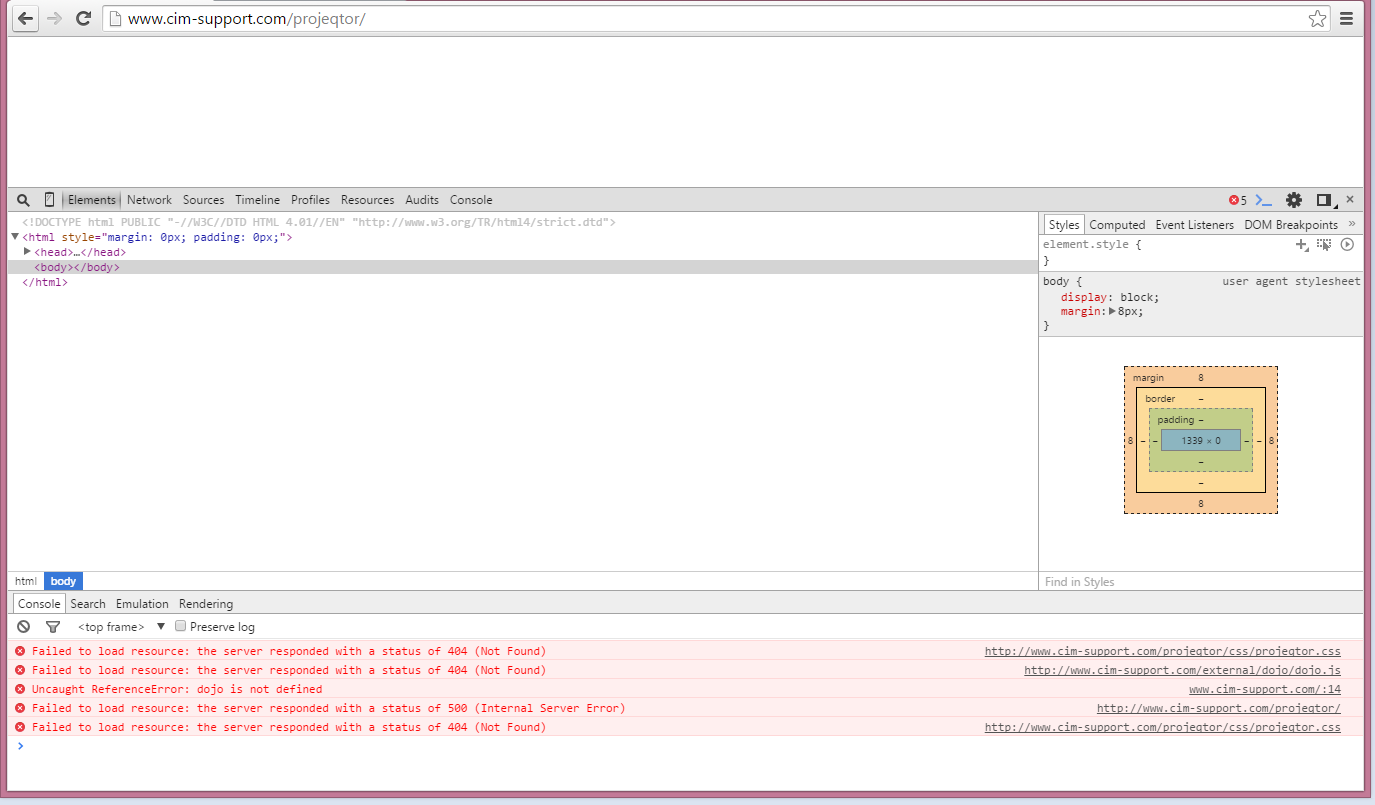Click the animation play icon in Styles
The image size is (1375, 805).
1347,244
